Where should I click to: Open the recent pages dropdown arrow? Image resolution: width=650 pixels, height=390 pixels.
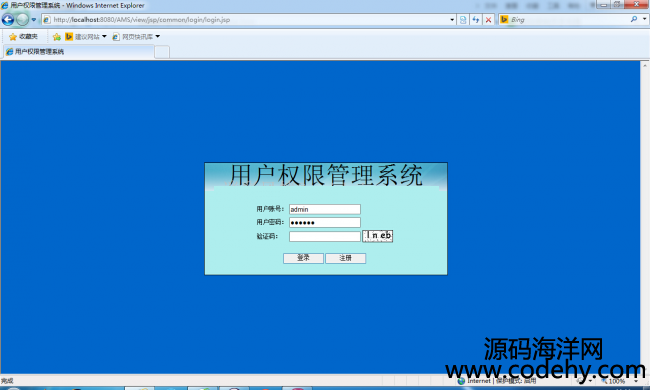pos(34,19)
